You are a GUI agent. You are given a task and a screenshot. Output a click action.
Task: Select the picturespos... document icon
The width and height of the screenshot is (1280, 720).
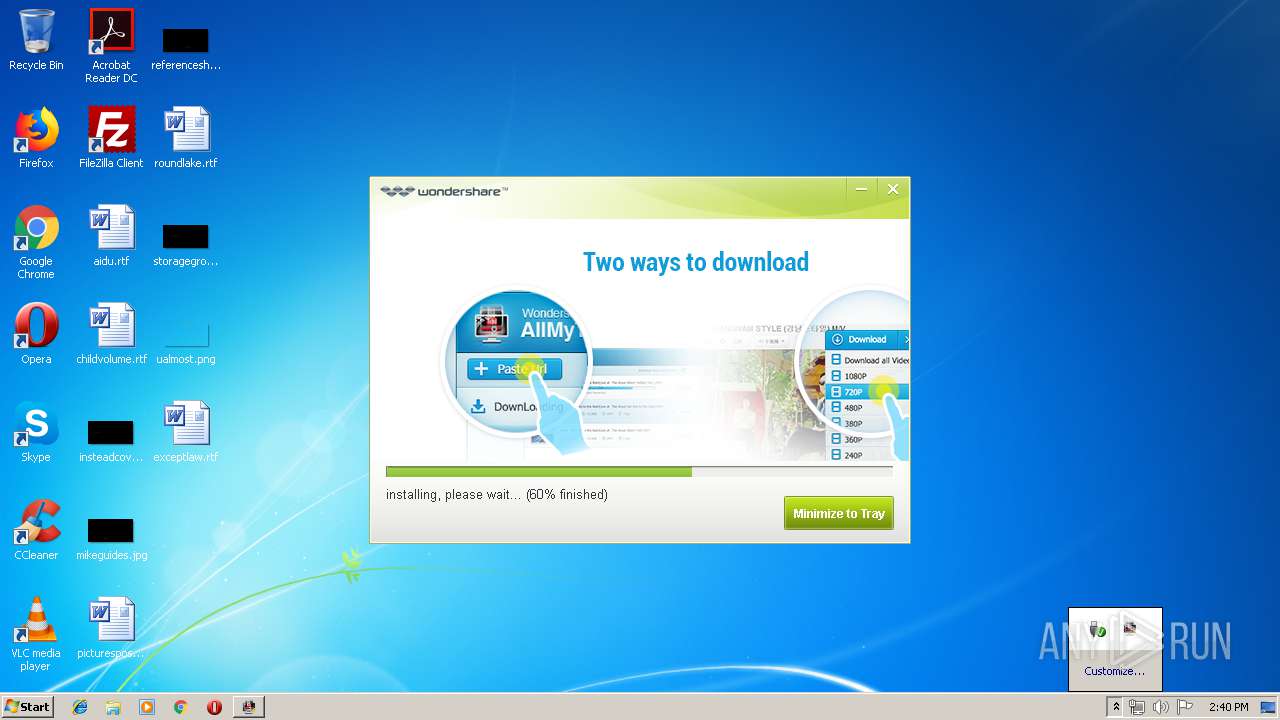click(x=111, y=628)
